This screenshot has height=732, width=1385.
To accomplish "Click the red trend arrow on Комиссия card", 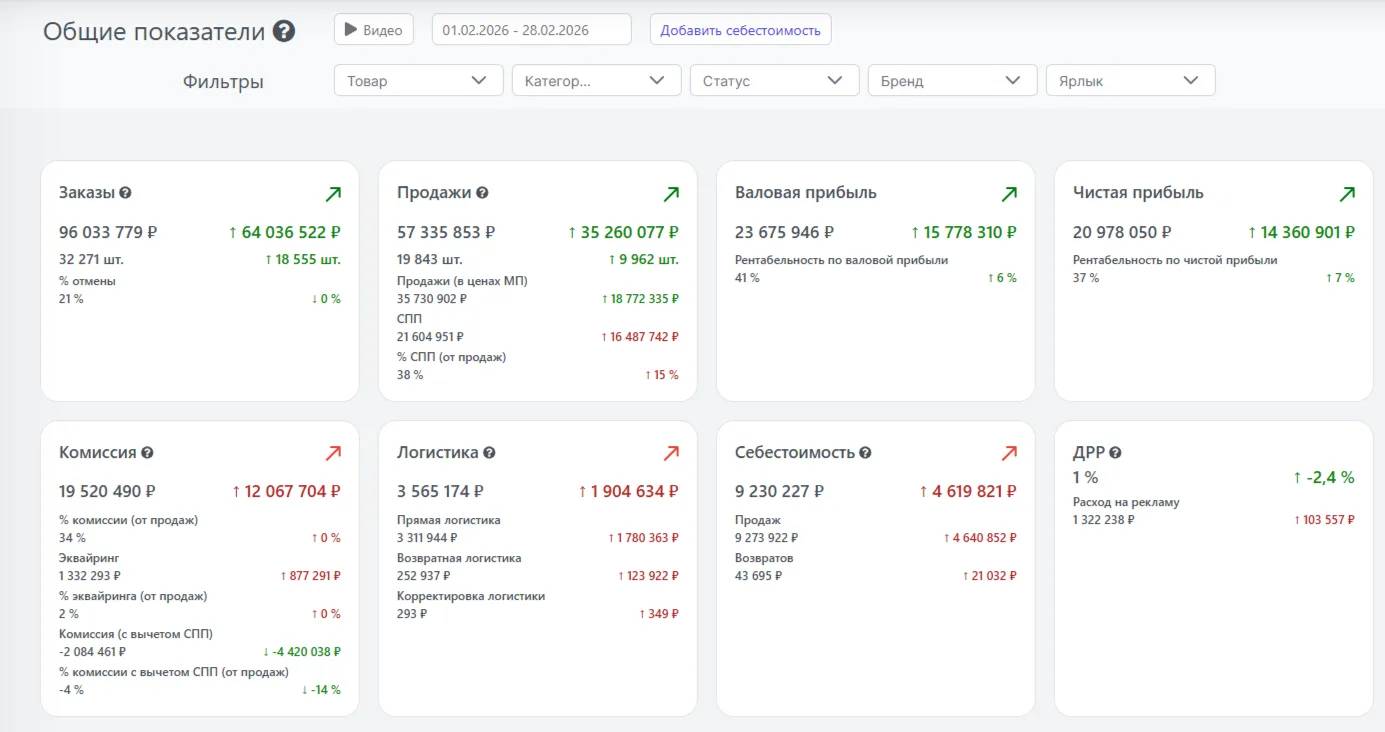I will (x=332, y=454).
